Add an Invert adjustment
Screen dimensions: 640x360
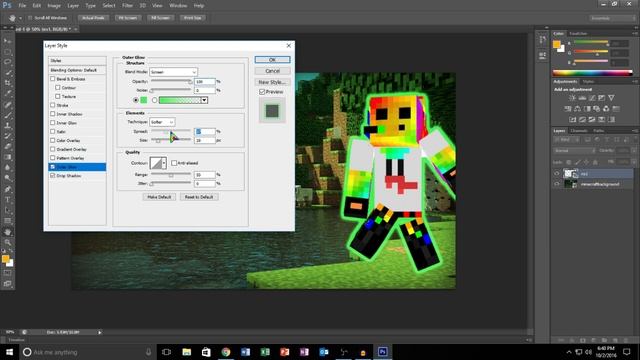[573, 119]
